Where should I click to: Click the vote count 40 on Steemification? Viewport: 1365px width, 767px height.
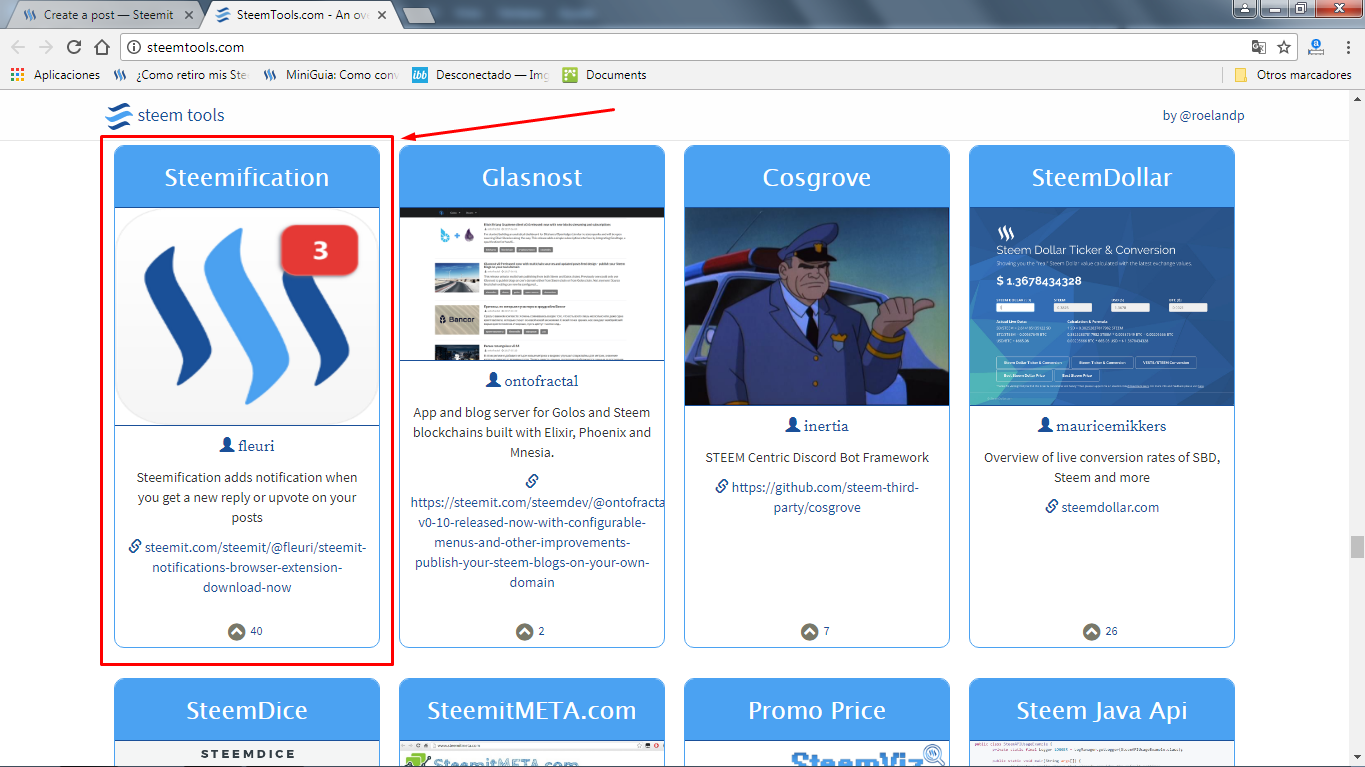(257, 631)
